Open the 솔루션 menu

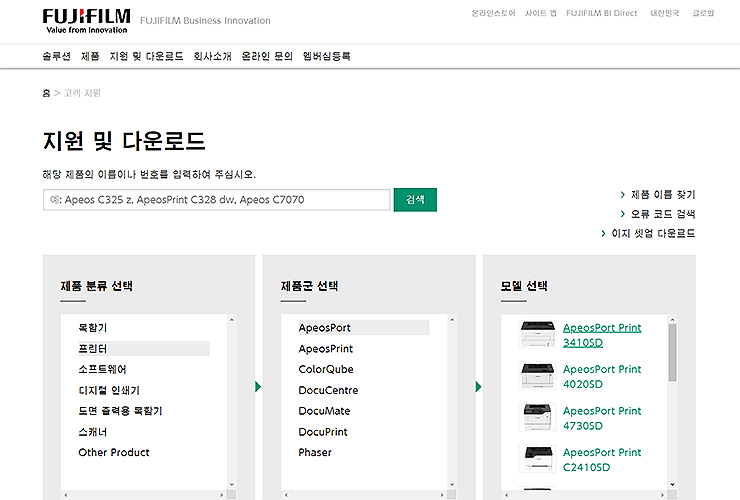click(57, 56)
